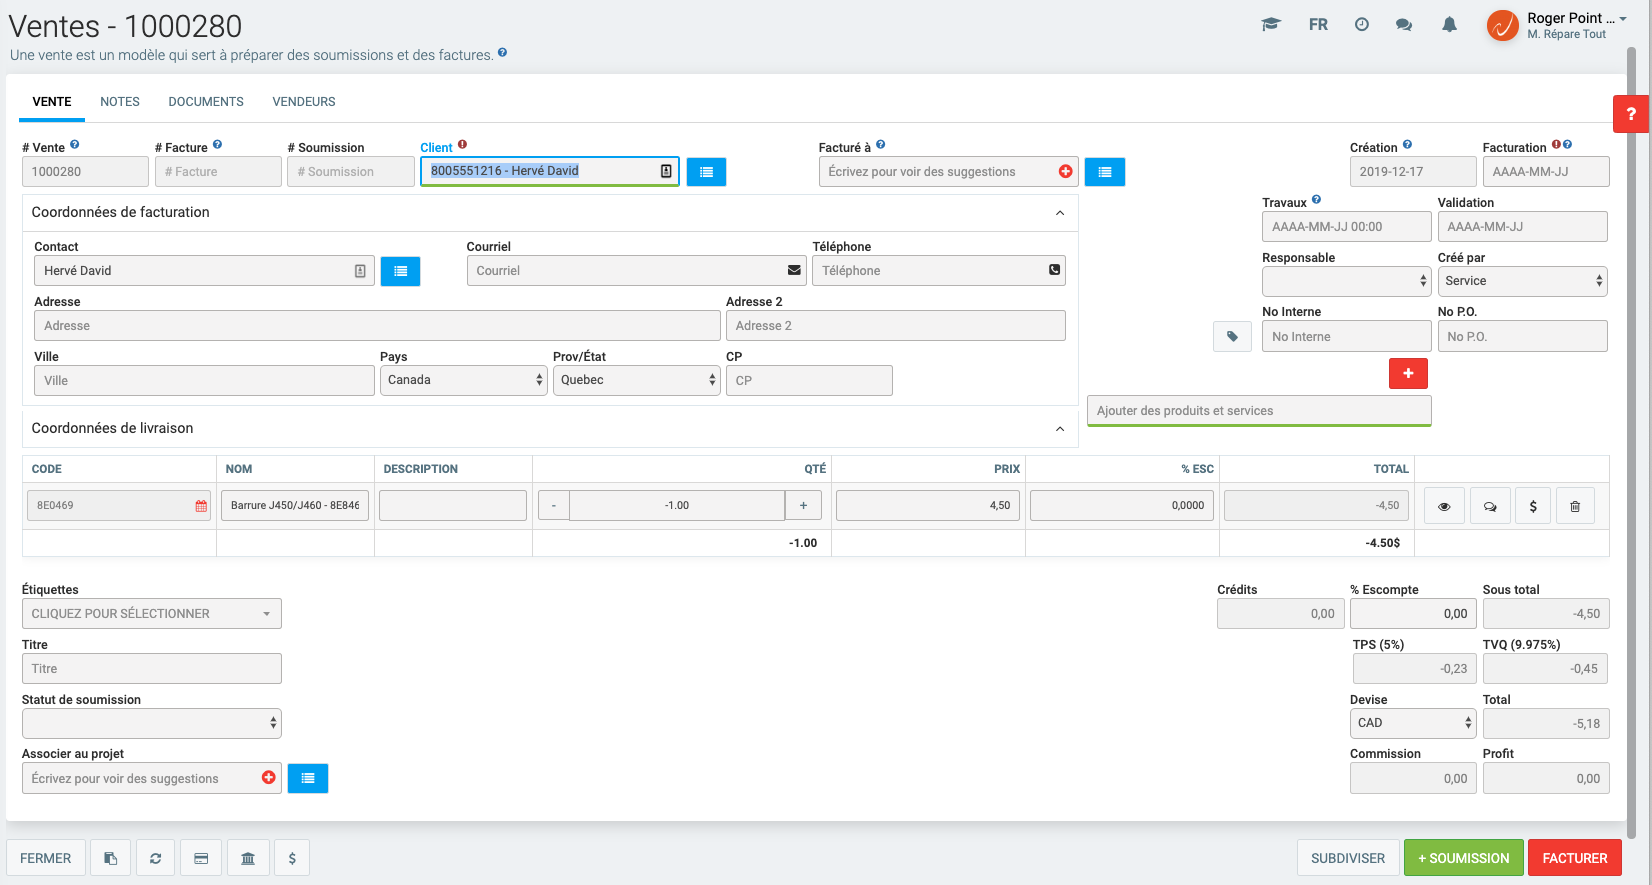Toggle the eye icon on product row
The height and width of the screenshot is (885, 1652).
pos(1444,506)
